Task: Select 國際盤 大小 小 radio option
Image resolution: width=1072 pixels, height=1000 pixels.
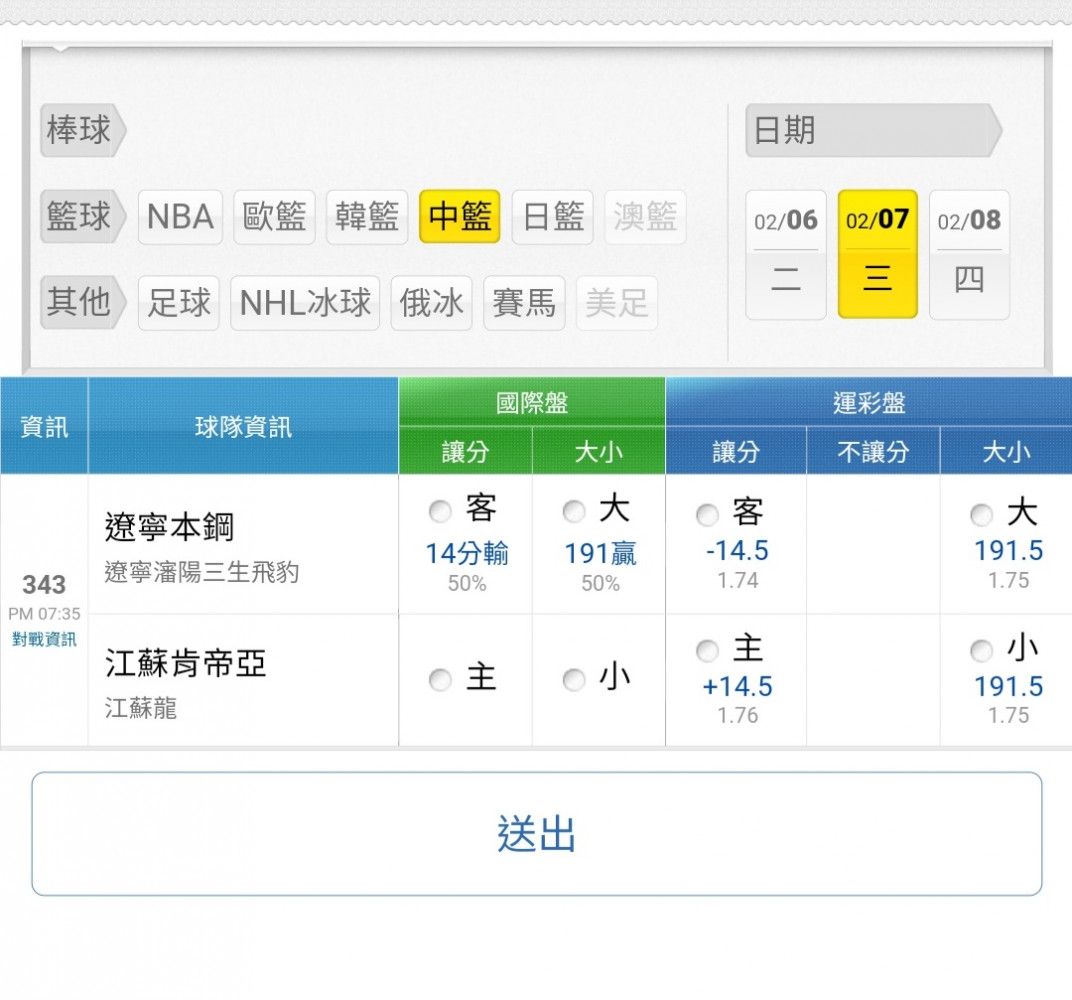Action: (x=574, y=679)
